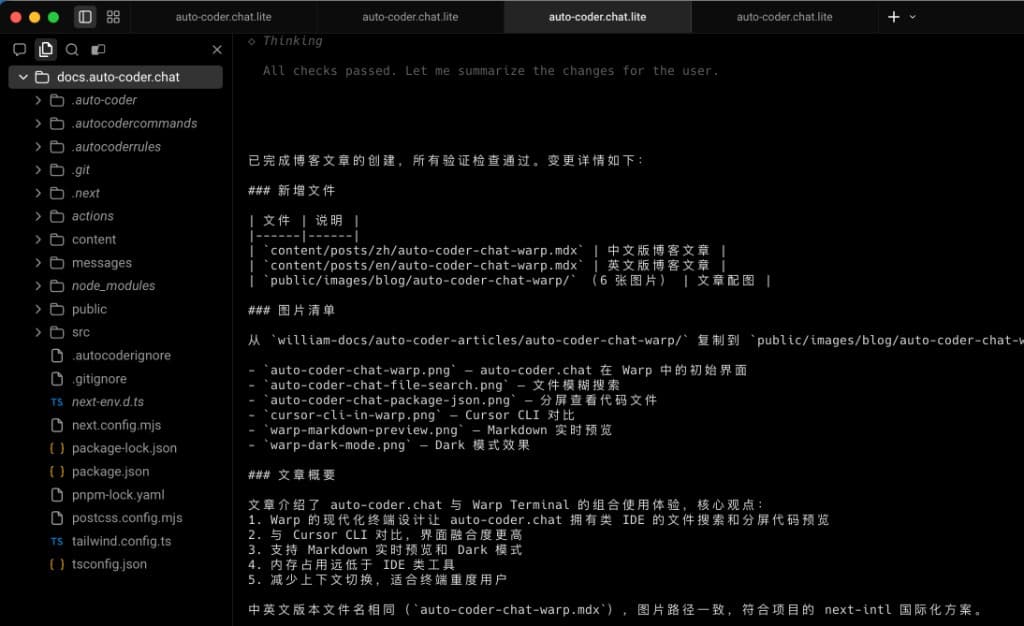Switch to the last auto-coder.chat.lite tab
The width and height of the screenshot is (1024, 626).
coord(784,17)
